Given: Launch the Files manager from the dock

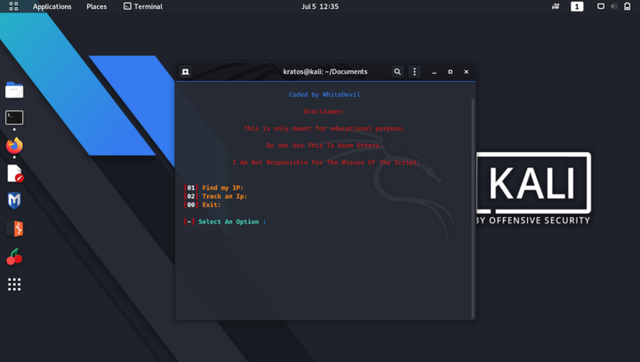Looking at the screenshot, I should [14, 90].
